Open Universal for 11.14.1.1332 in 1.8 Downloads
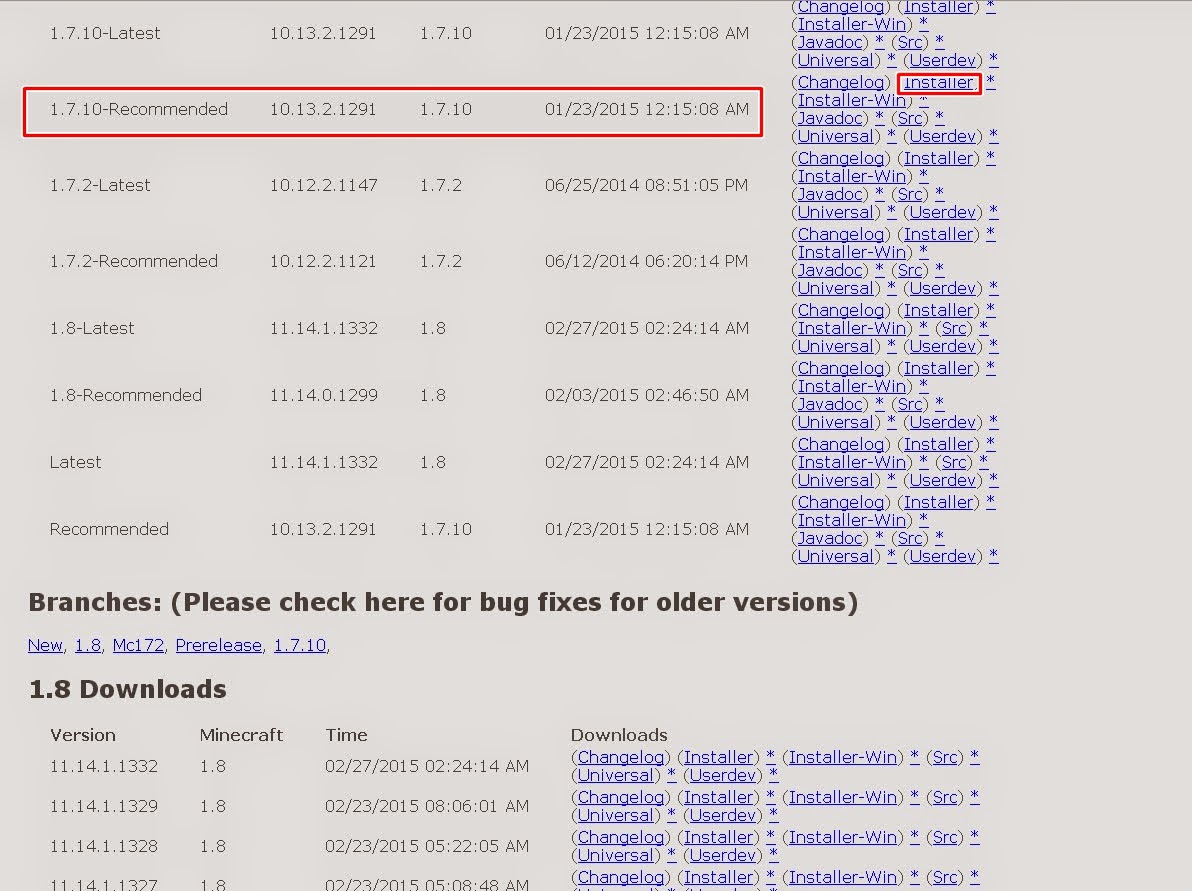Viewport: 1192px width, 891px height. pyautogui.click(x=616, y=775)
